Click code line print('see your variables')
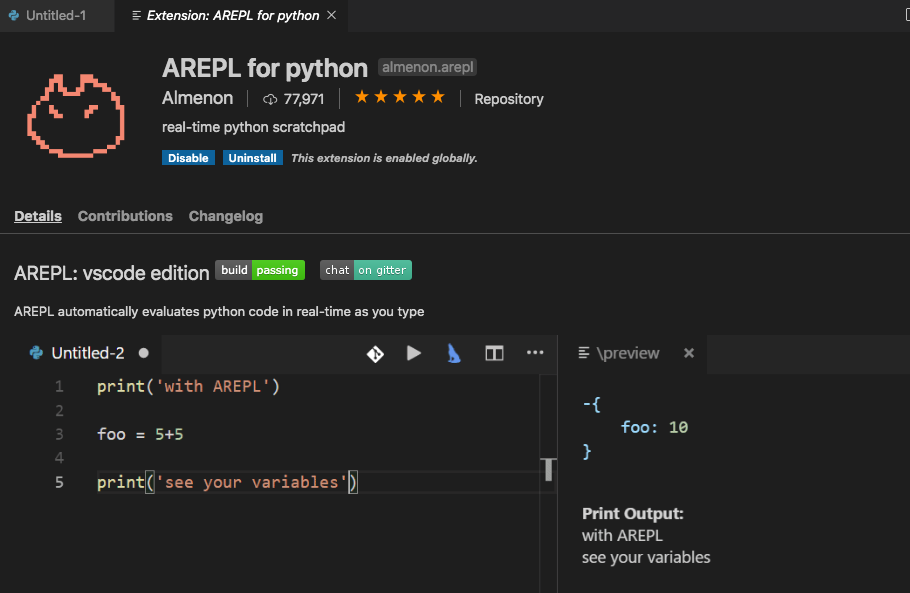The height and width of the screenshot is (593, 910). [227, 482]
